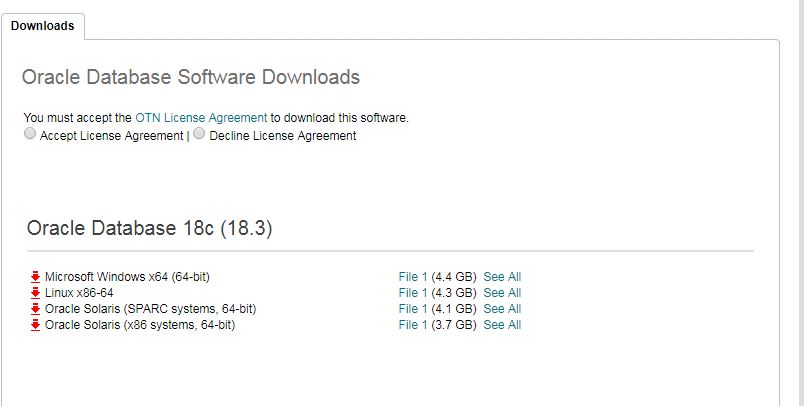Open the OTN License Agreement link
The width and height of the screenshot is (804, 406).
201,118
